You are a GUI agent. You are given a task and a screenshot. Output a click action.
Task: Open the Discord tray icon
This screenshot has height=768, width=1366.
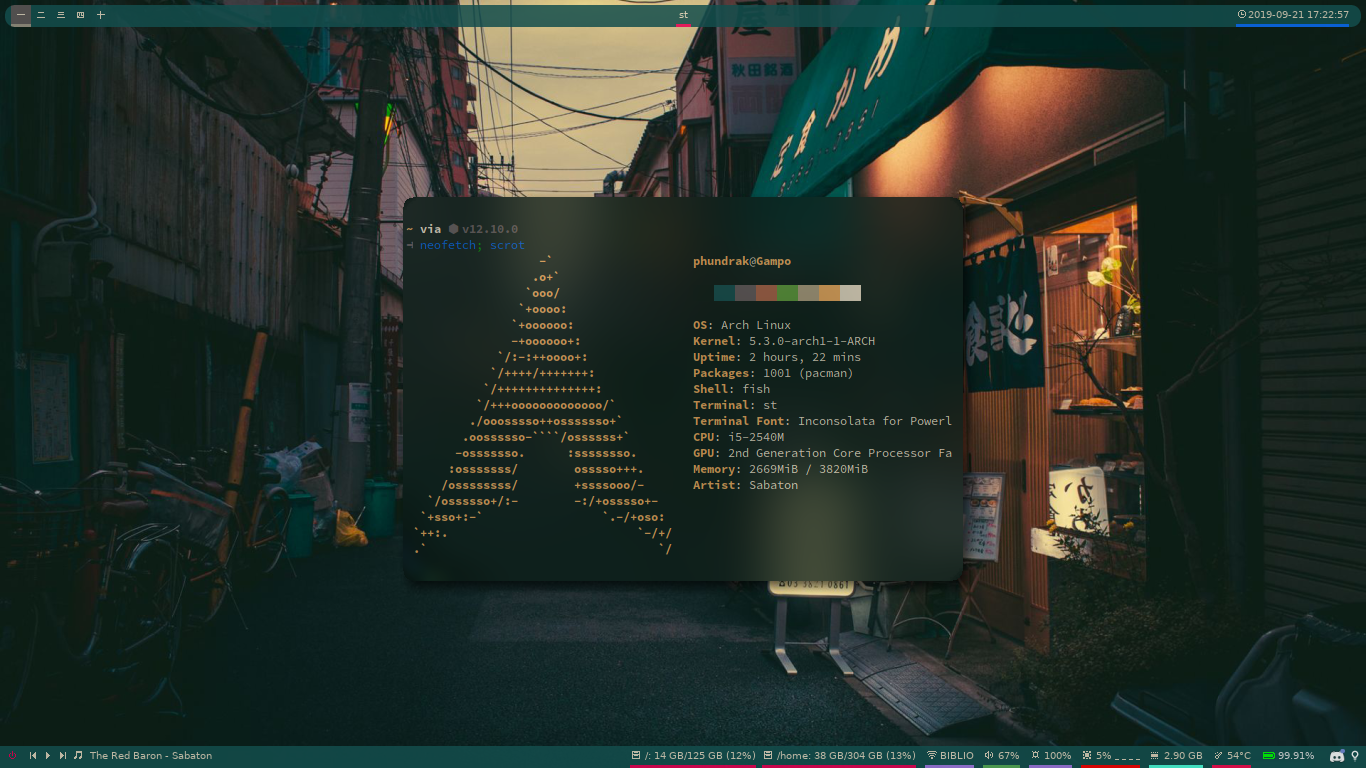(x=1337, y=756)
